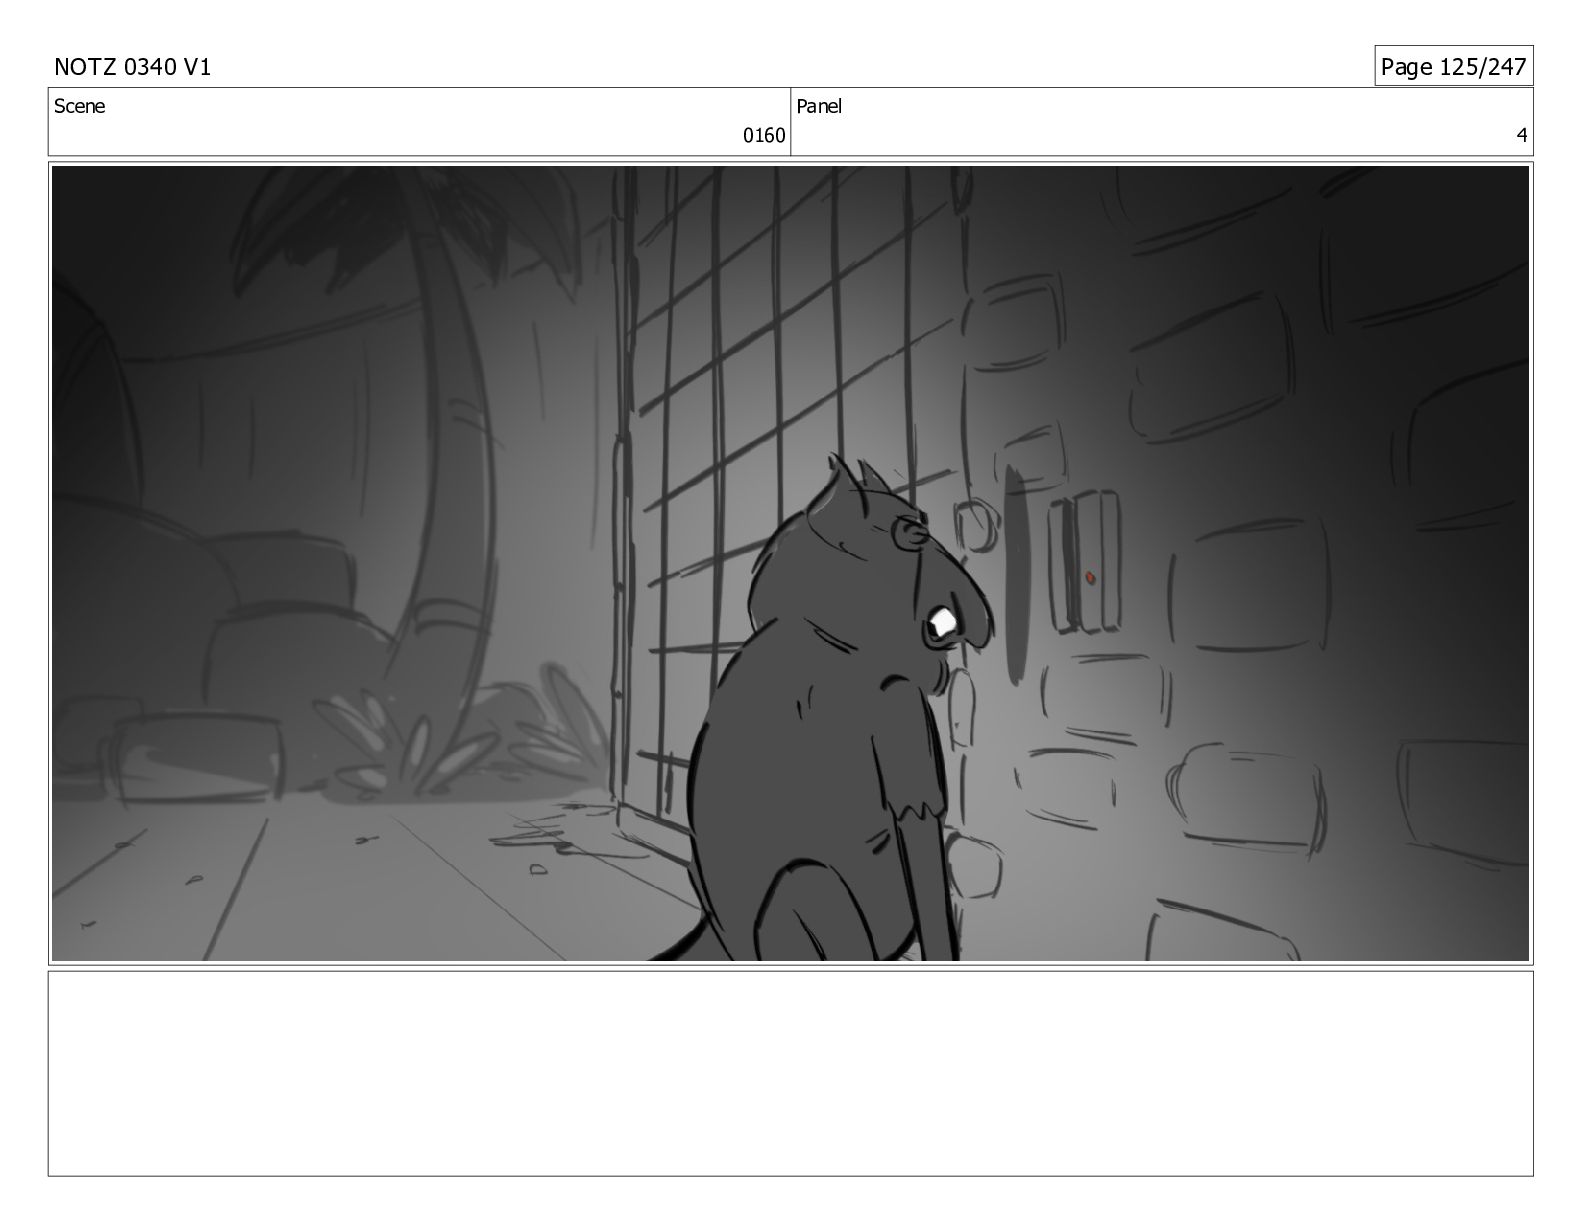Viewport: 1584px width, 1224px height.
Task: Click the Panel label
Action: point(819,106)
